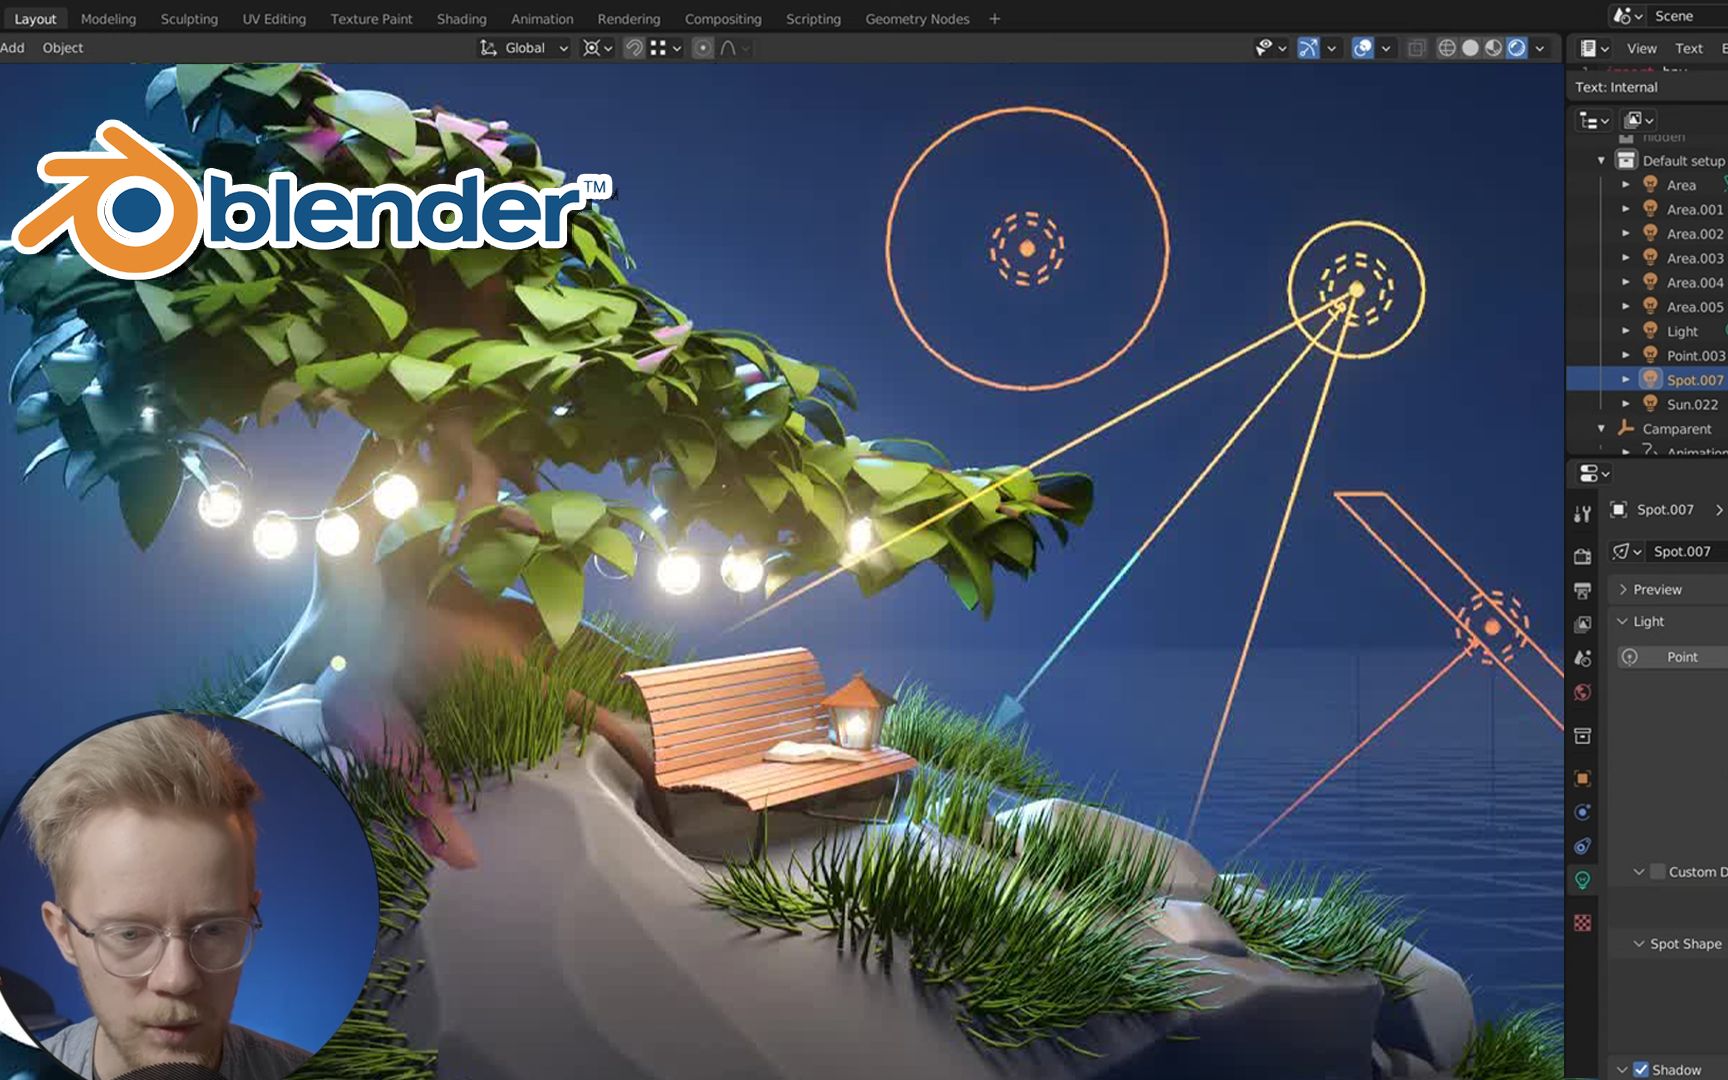
Task: Switch to the Shading workspace
Action: pyautogui.click(x=461, y=18)
